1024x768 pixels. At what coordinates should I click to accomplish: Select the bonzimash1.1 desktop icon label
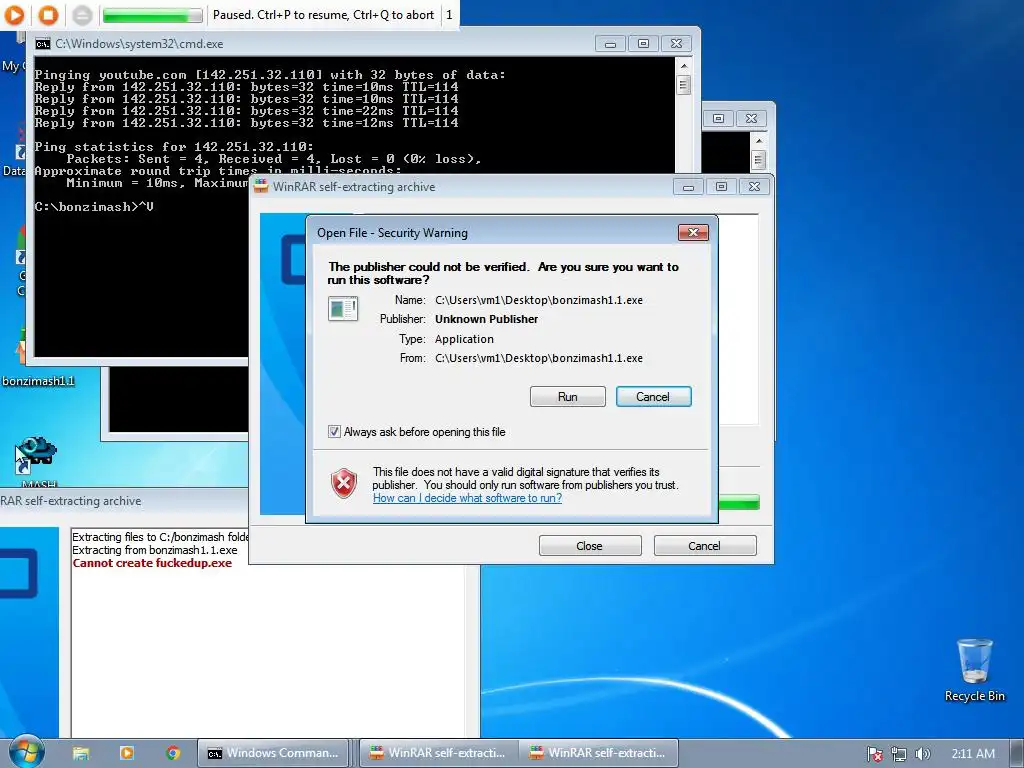[38, 381]
